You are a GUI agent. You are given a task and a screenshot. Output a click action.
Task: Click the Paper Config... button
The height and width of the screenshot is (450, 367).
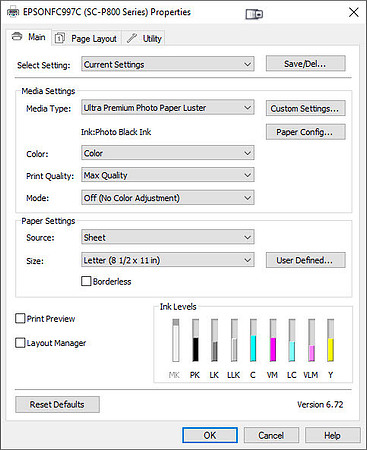click(305, 132)
